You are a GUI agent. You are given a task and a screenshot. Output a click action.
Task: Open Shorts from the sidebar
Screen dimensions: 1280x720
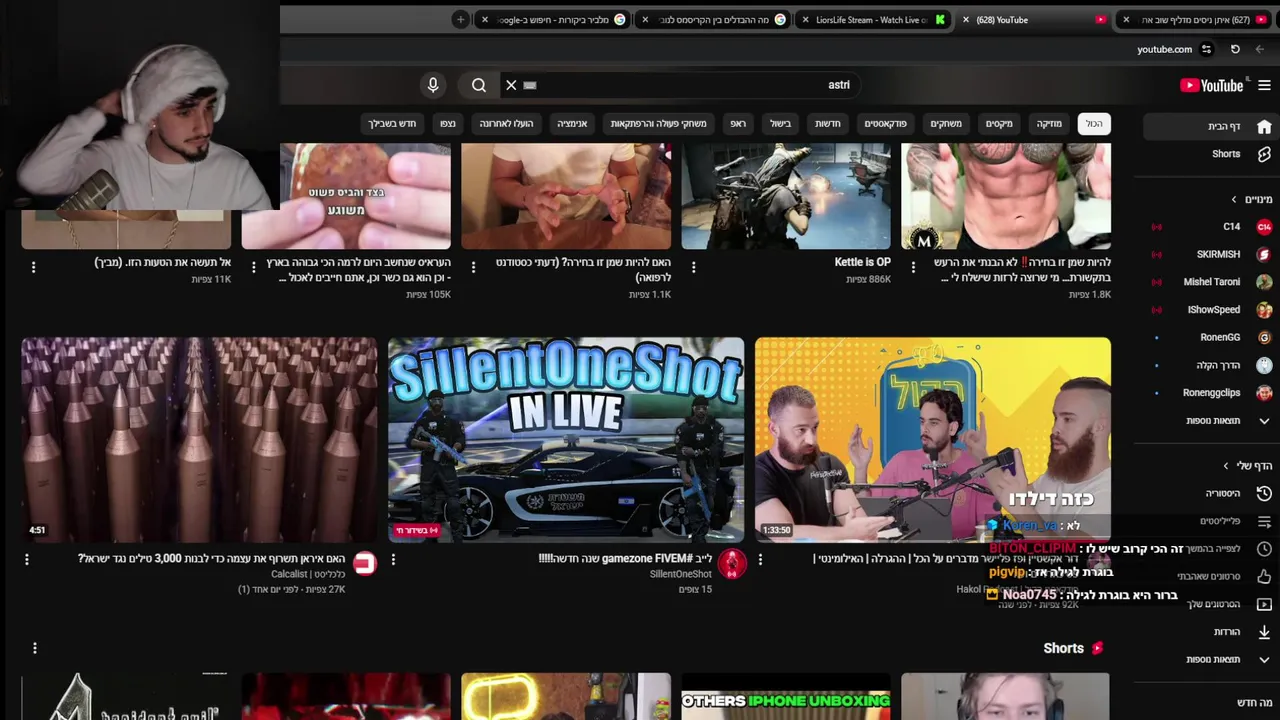[x=1207, y=154]
